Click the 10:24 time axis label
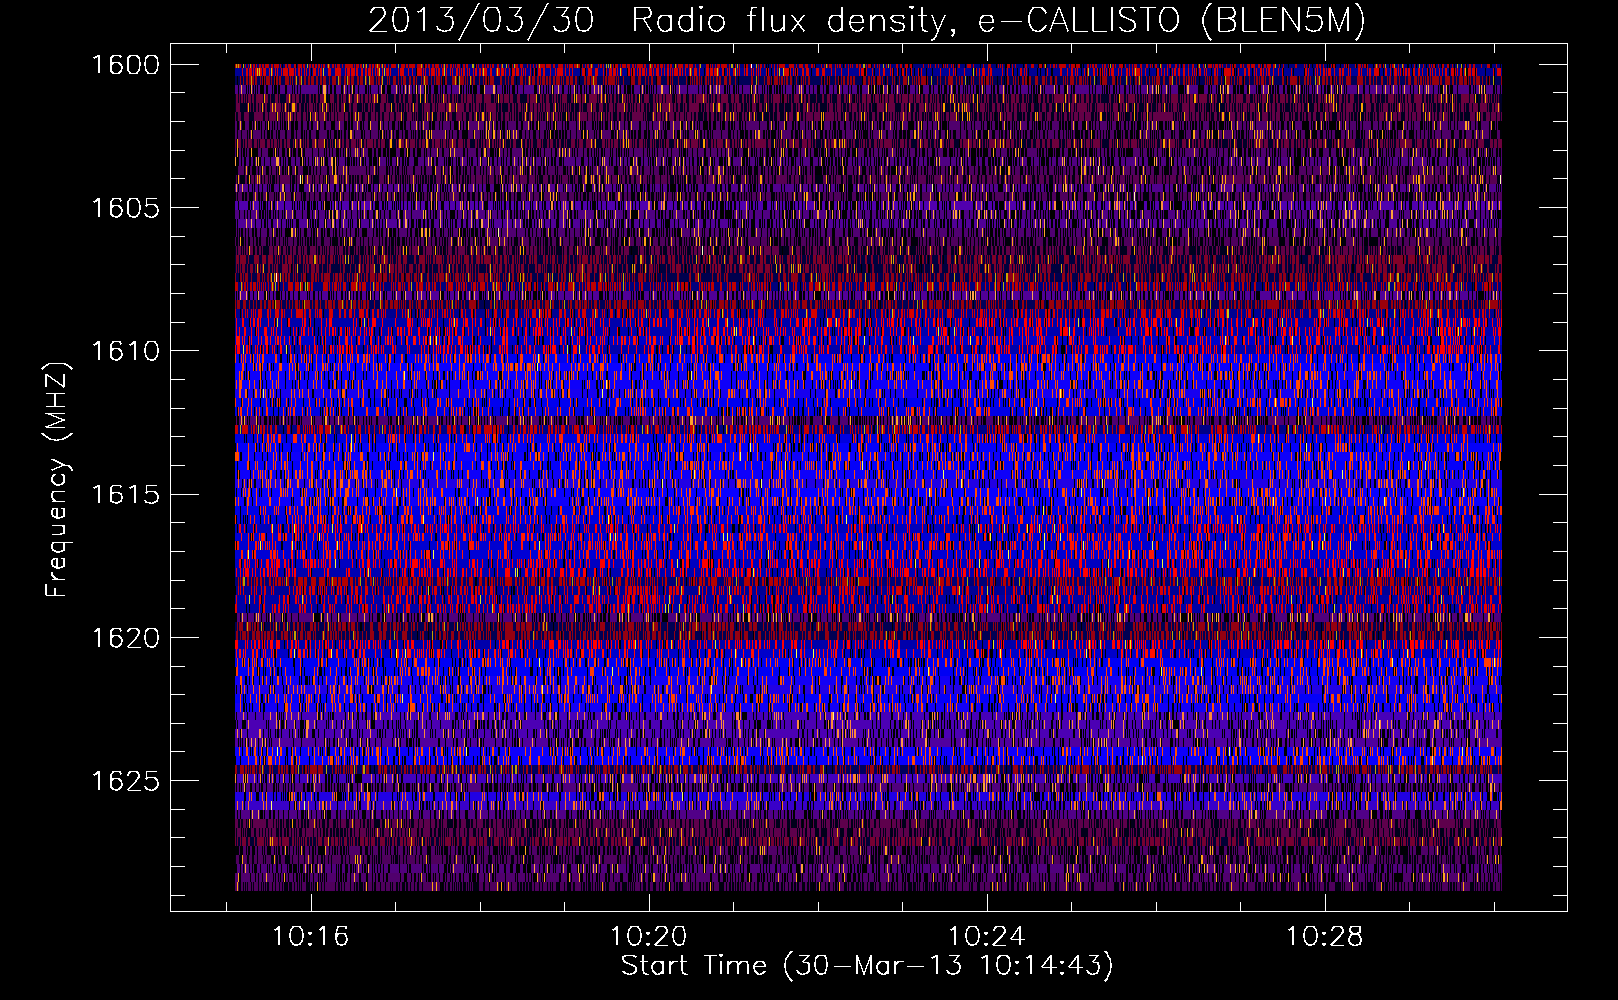Viewport: 1618px width, 1000px height. tap(987, 937)
